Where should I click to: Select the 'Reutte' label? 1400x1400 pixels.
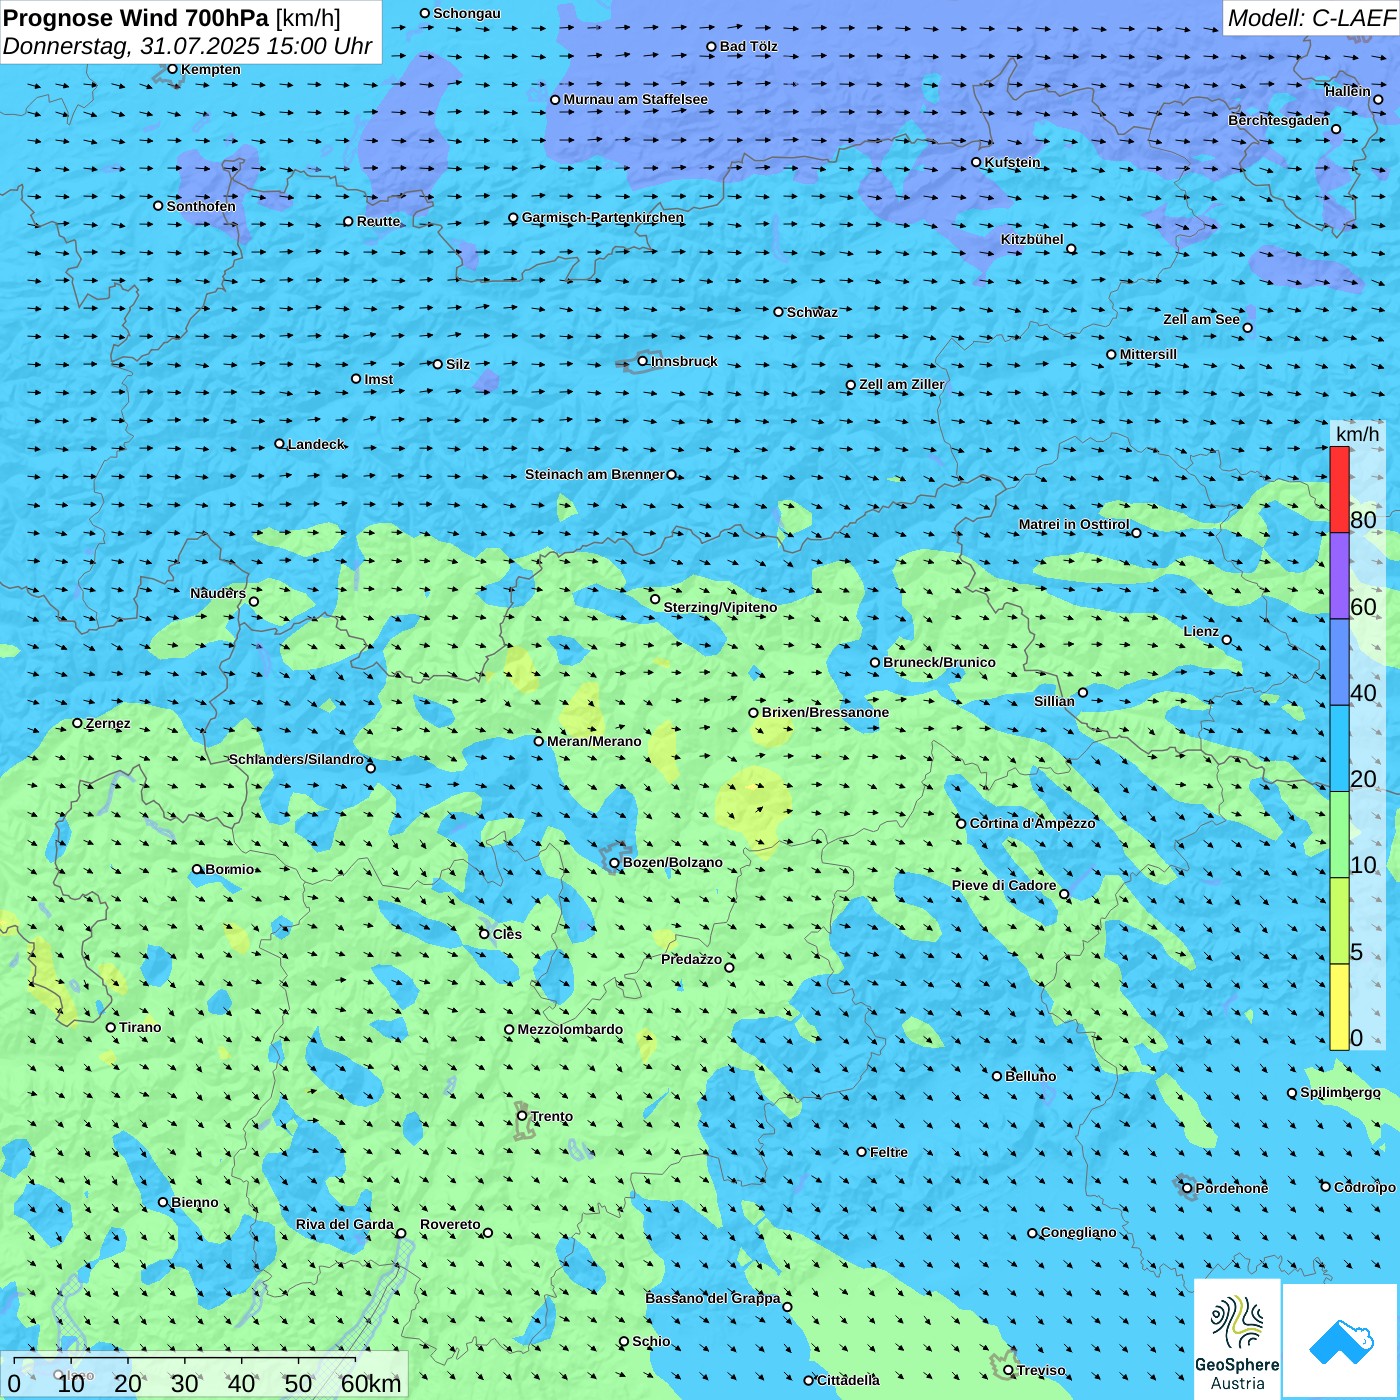[379, 221]
